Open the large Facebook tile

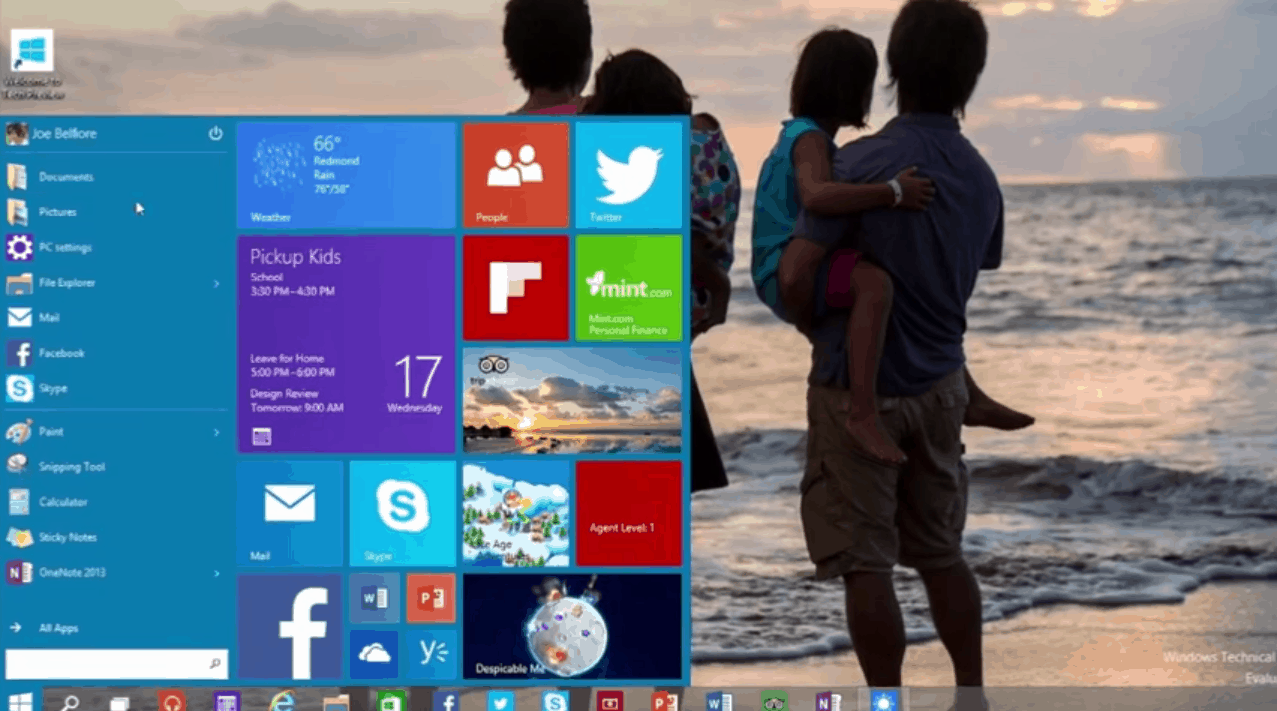290,626
